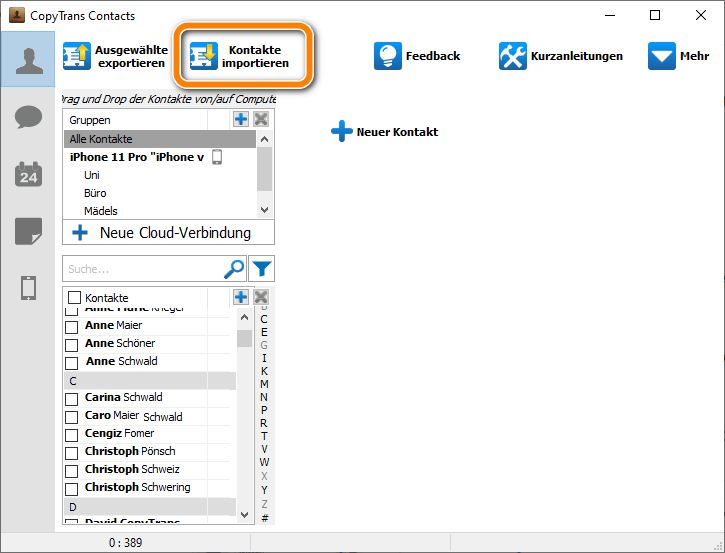Jump to letter P in alphabet index
This screenshot has width=725, height=553.
click(x=264, y=410)
